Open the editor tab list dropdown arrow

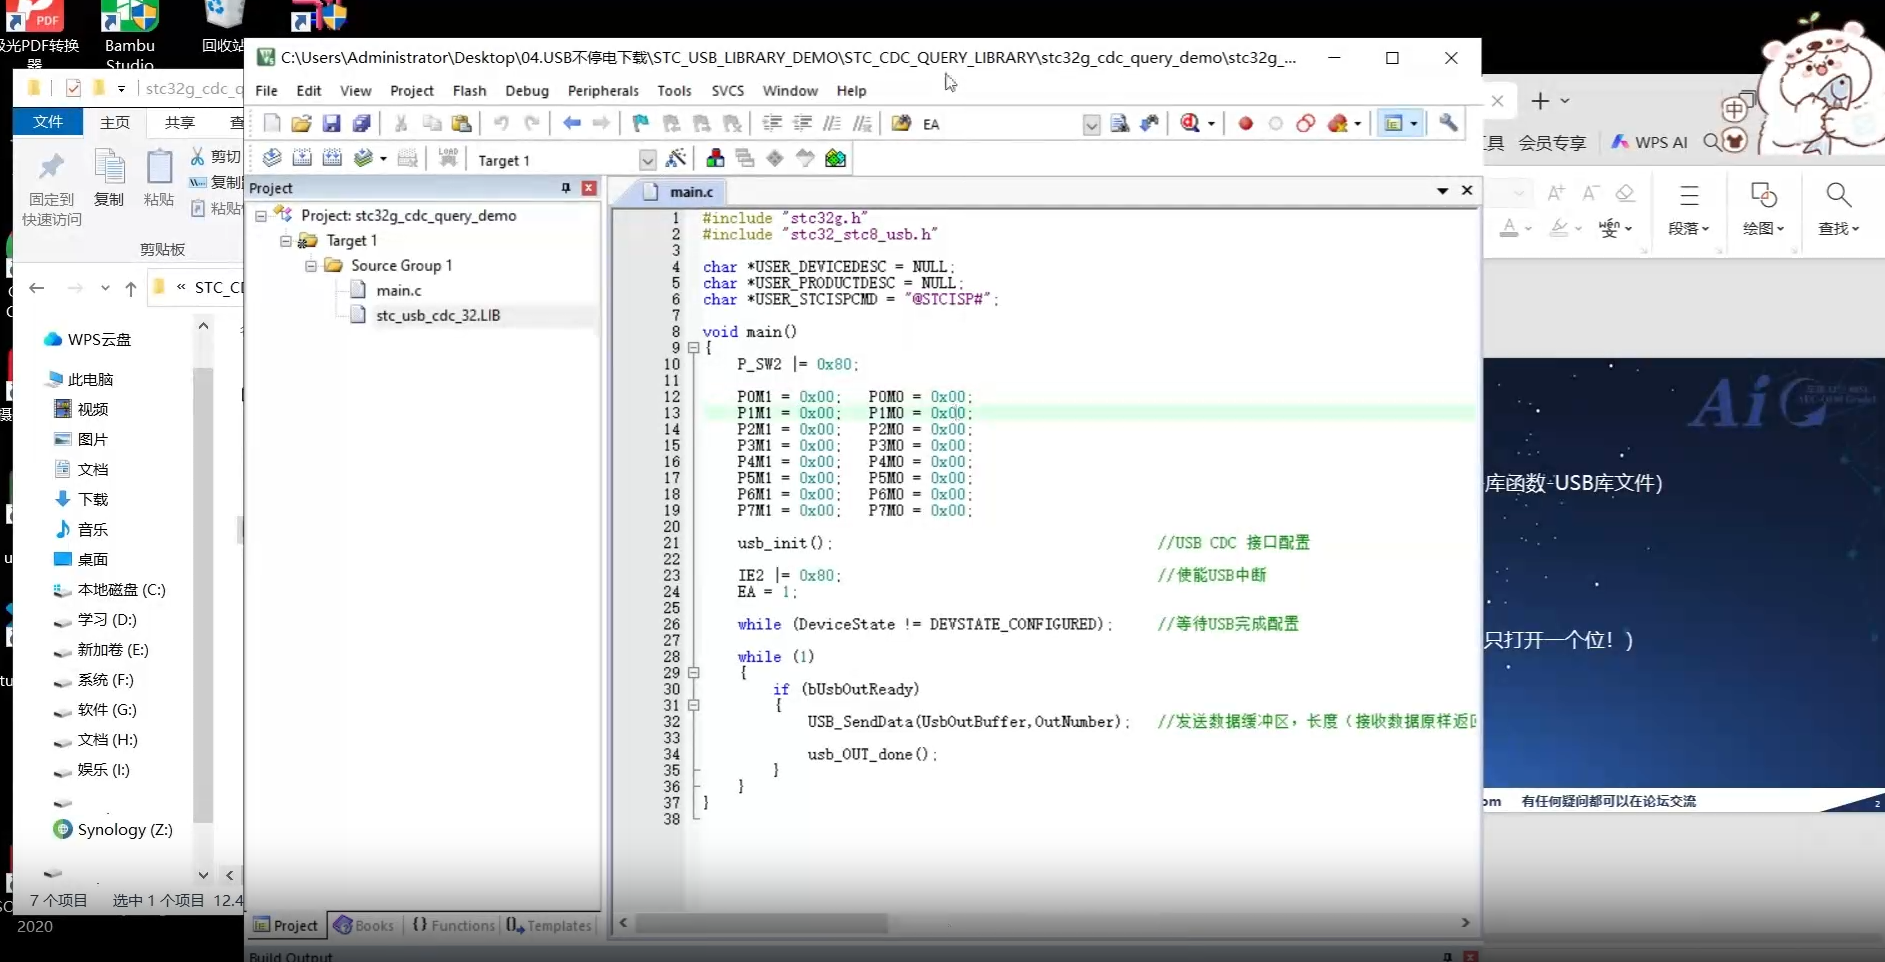(1442, 190)
